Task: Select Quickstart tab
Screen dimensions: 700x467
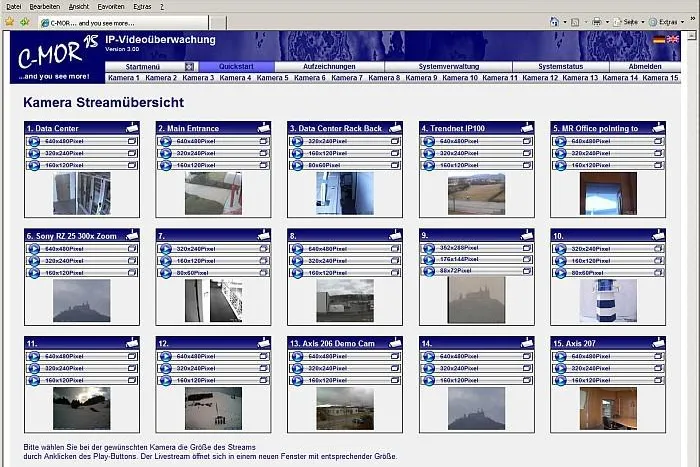Action: pyautogui.click(x=236, y=67)
